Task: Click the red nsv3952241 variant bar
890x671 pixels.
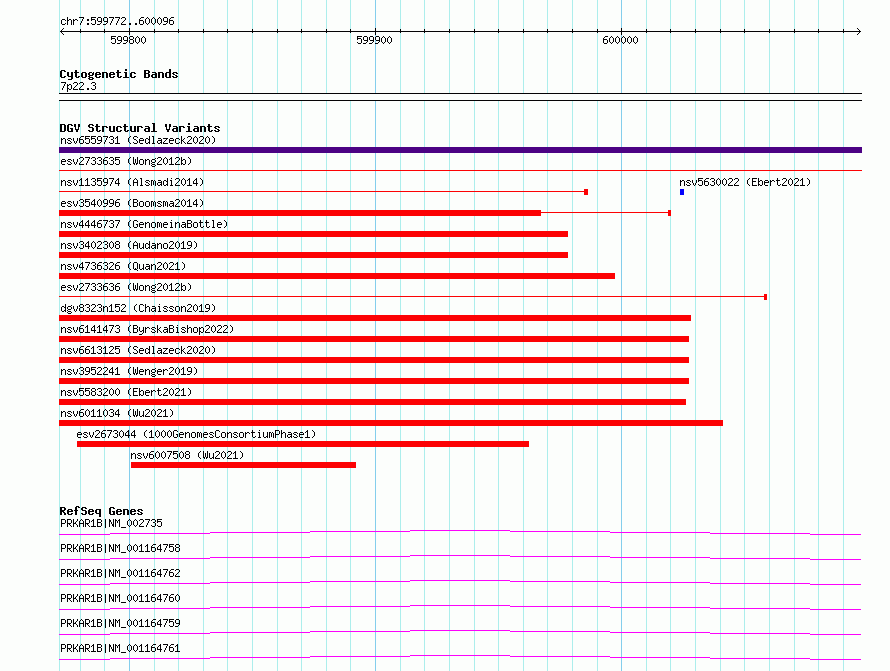Action: [374, 381]
